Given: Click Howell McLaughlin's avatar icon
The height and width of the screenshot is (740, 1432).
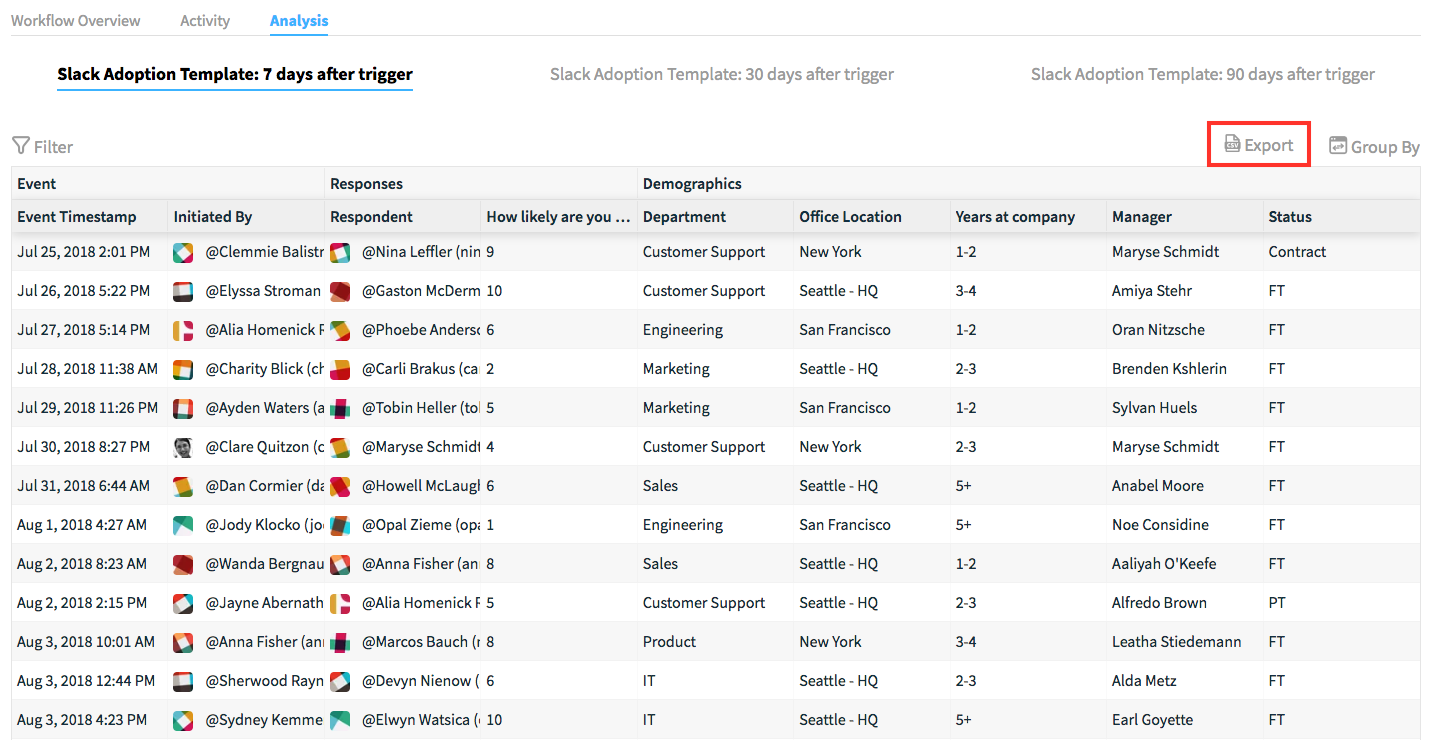Looking at the screenshot, I should click(x=340, y=487).
